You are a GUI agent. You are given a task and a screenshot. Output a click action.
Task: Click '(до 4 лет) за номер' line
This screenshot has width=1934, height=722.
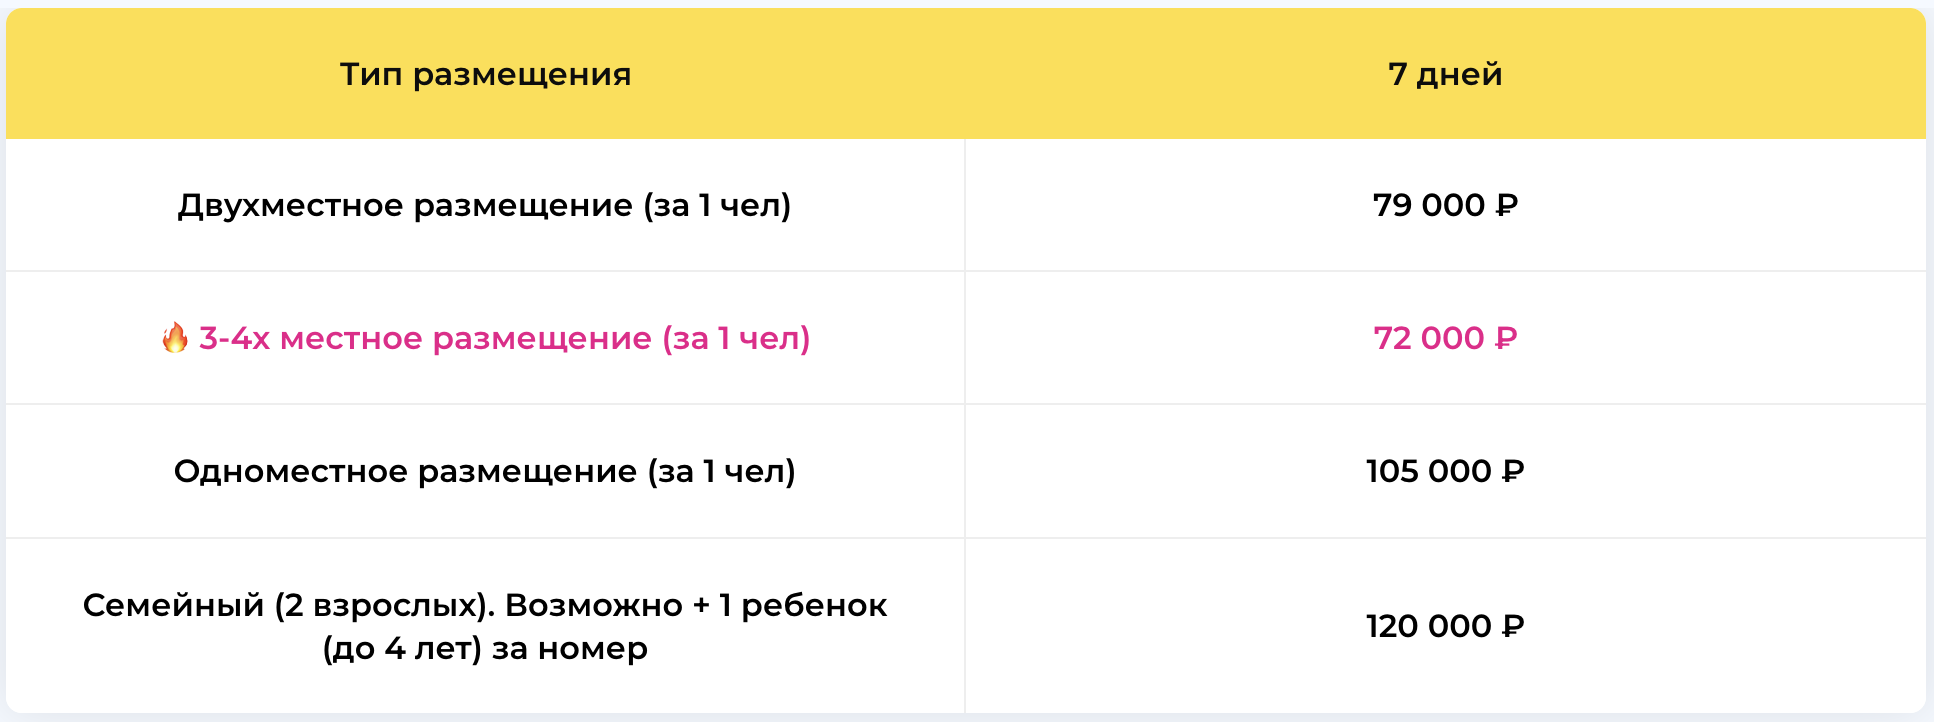click(x=485, y=649)
